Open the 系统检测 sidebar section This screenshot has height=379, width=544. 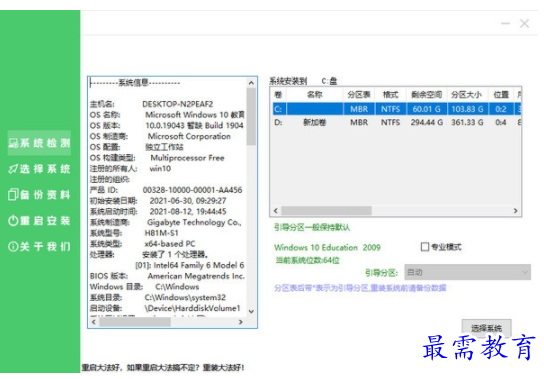(39, 143)
